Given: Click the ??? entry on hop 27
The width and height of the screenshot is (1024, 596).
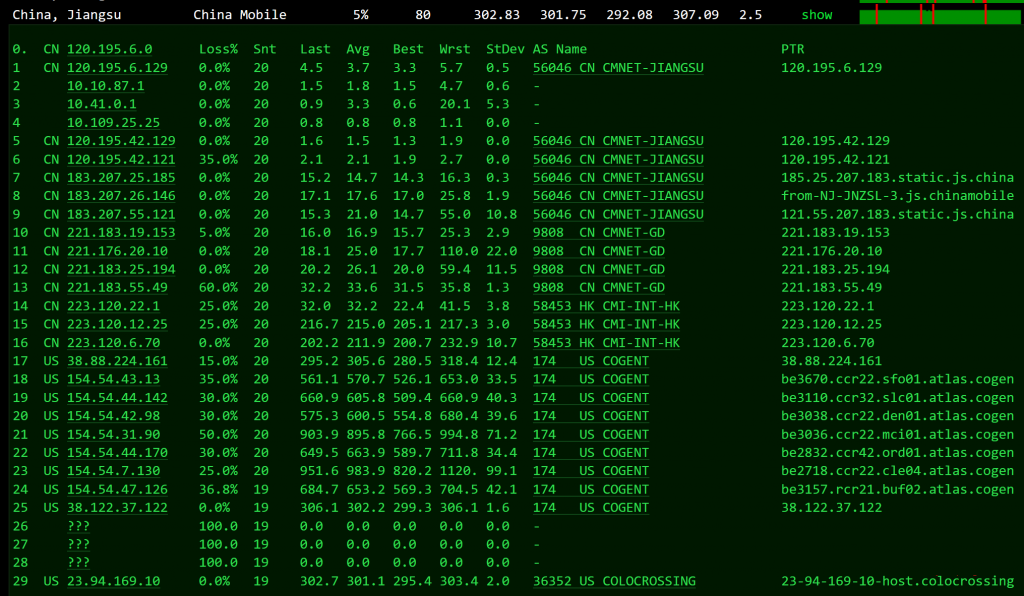Looking at the screenshot, I should click(78, 544).
